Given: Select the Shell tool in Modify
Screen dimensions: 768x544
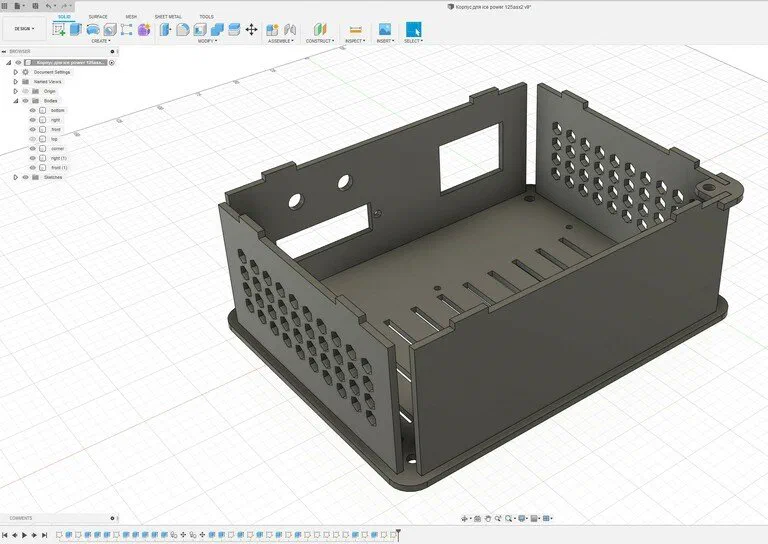Looking at the screenshot, I should [x=200, y=29].
